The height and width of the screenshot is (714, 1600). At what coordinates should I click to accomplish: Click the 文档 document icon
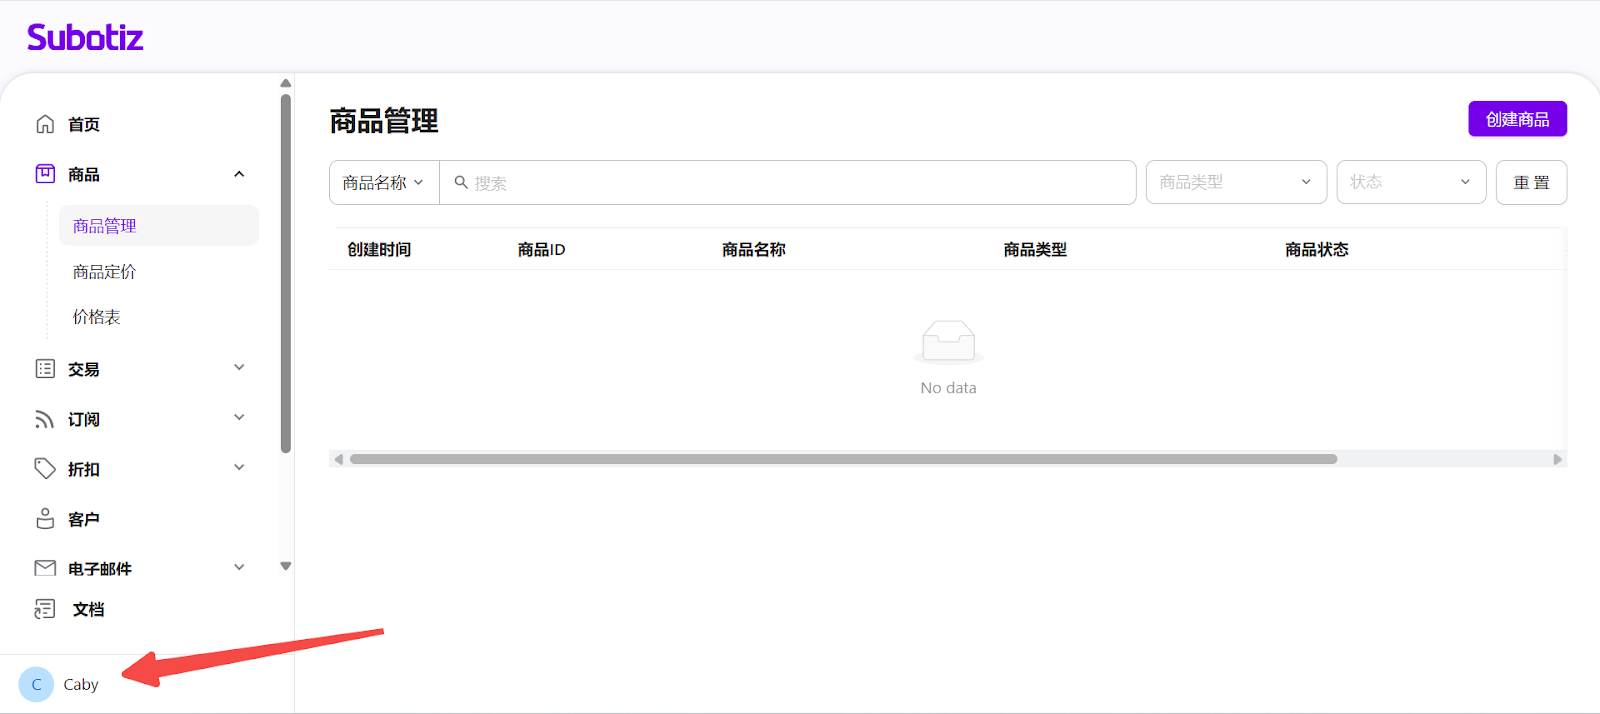[x=45, y=609]
